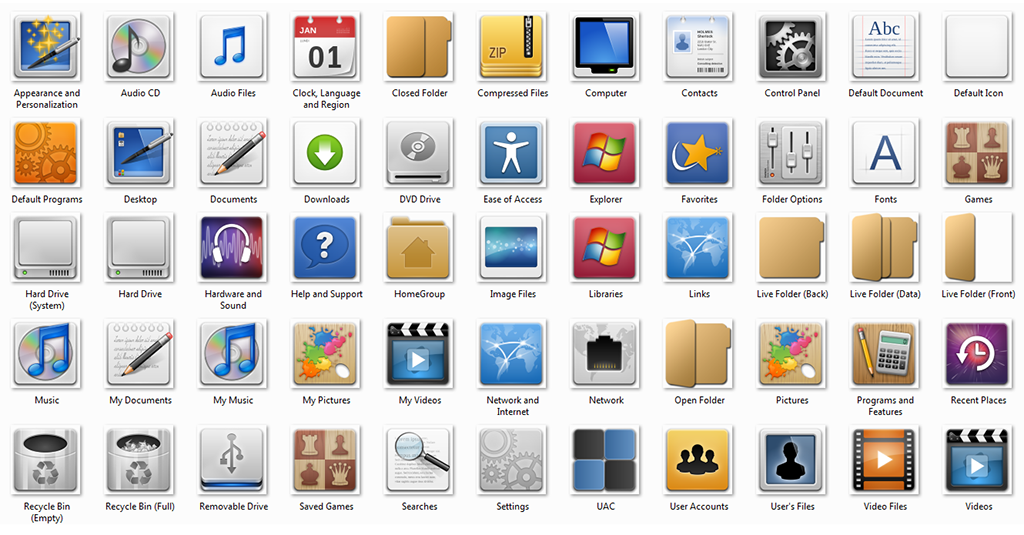
Task: Click the User Accounts icon
Action: pyautogui.click(x=699, y=460)
